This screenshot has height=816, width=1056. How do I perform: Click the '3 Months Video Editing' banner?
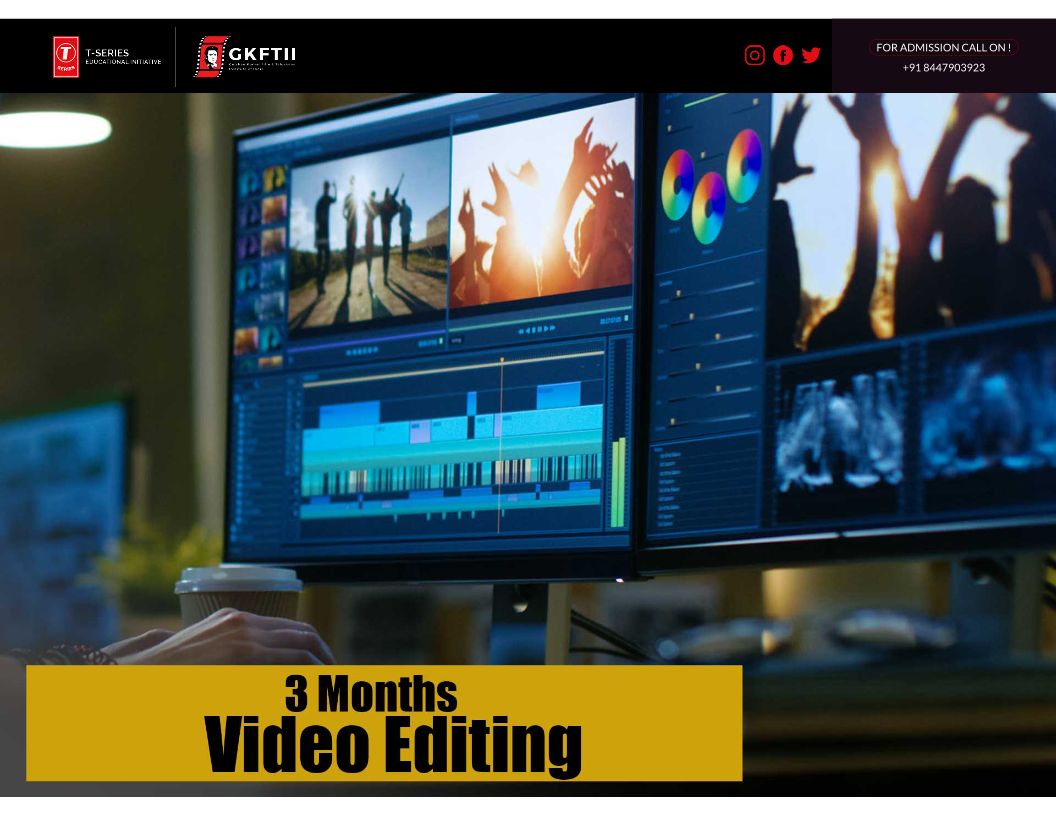tap(384, 722)
